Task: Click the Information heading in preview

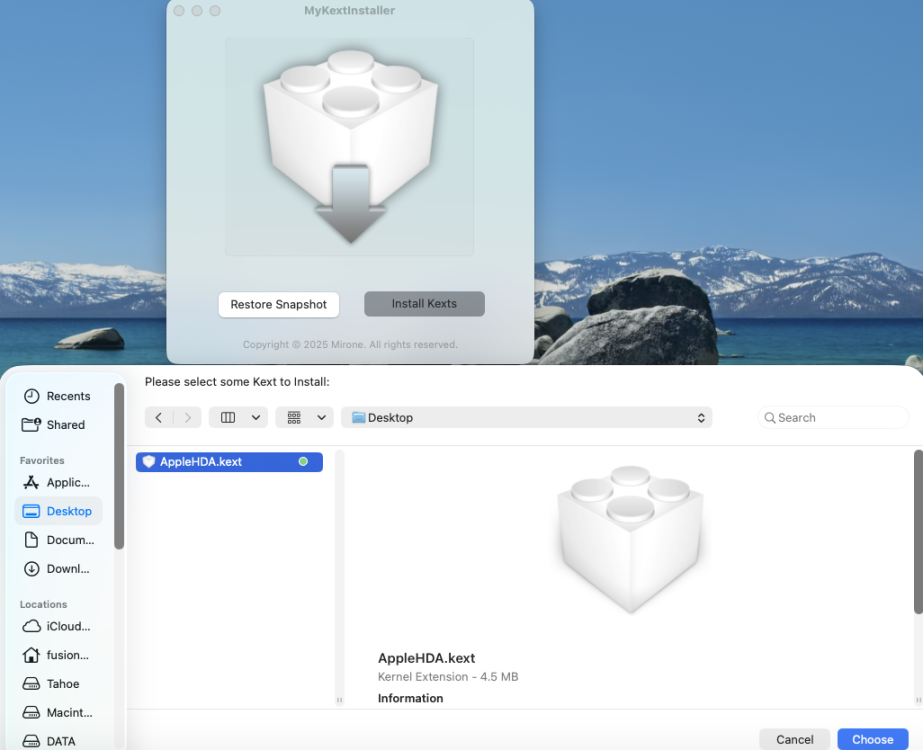Action: pos(410,698)
